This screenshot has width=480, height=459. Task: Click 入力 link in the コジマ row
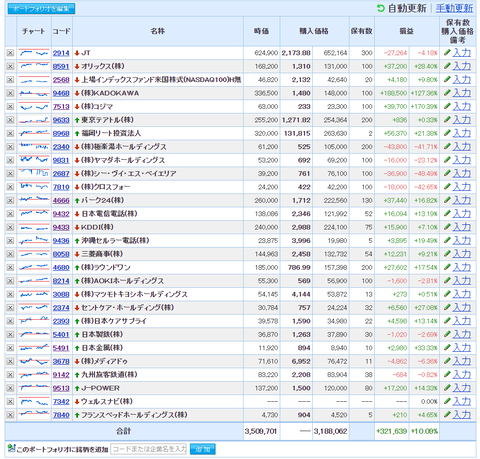coord(462,106)
